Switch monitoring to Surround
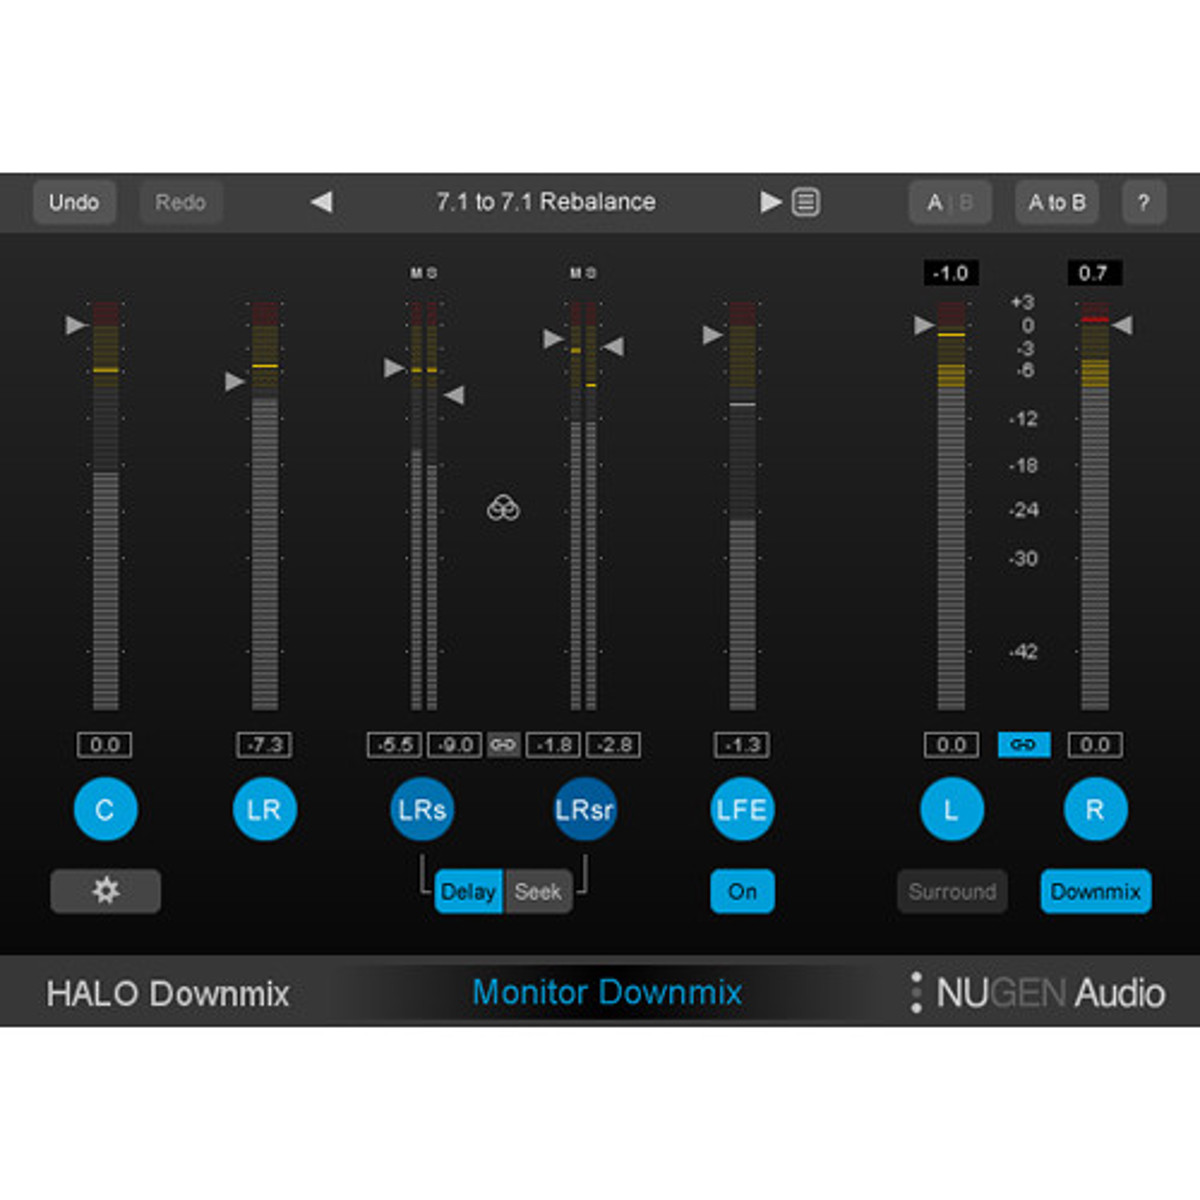1200x1200 pixels. [952, 891]
